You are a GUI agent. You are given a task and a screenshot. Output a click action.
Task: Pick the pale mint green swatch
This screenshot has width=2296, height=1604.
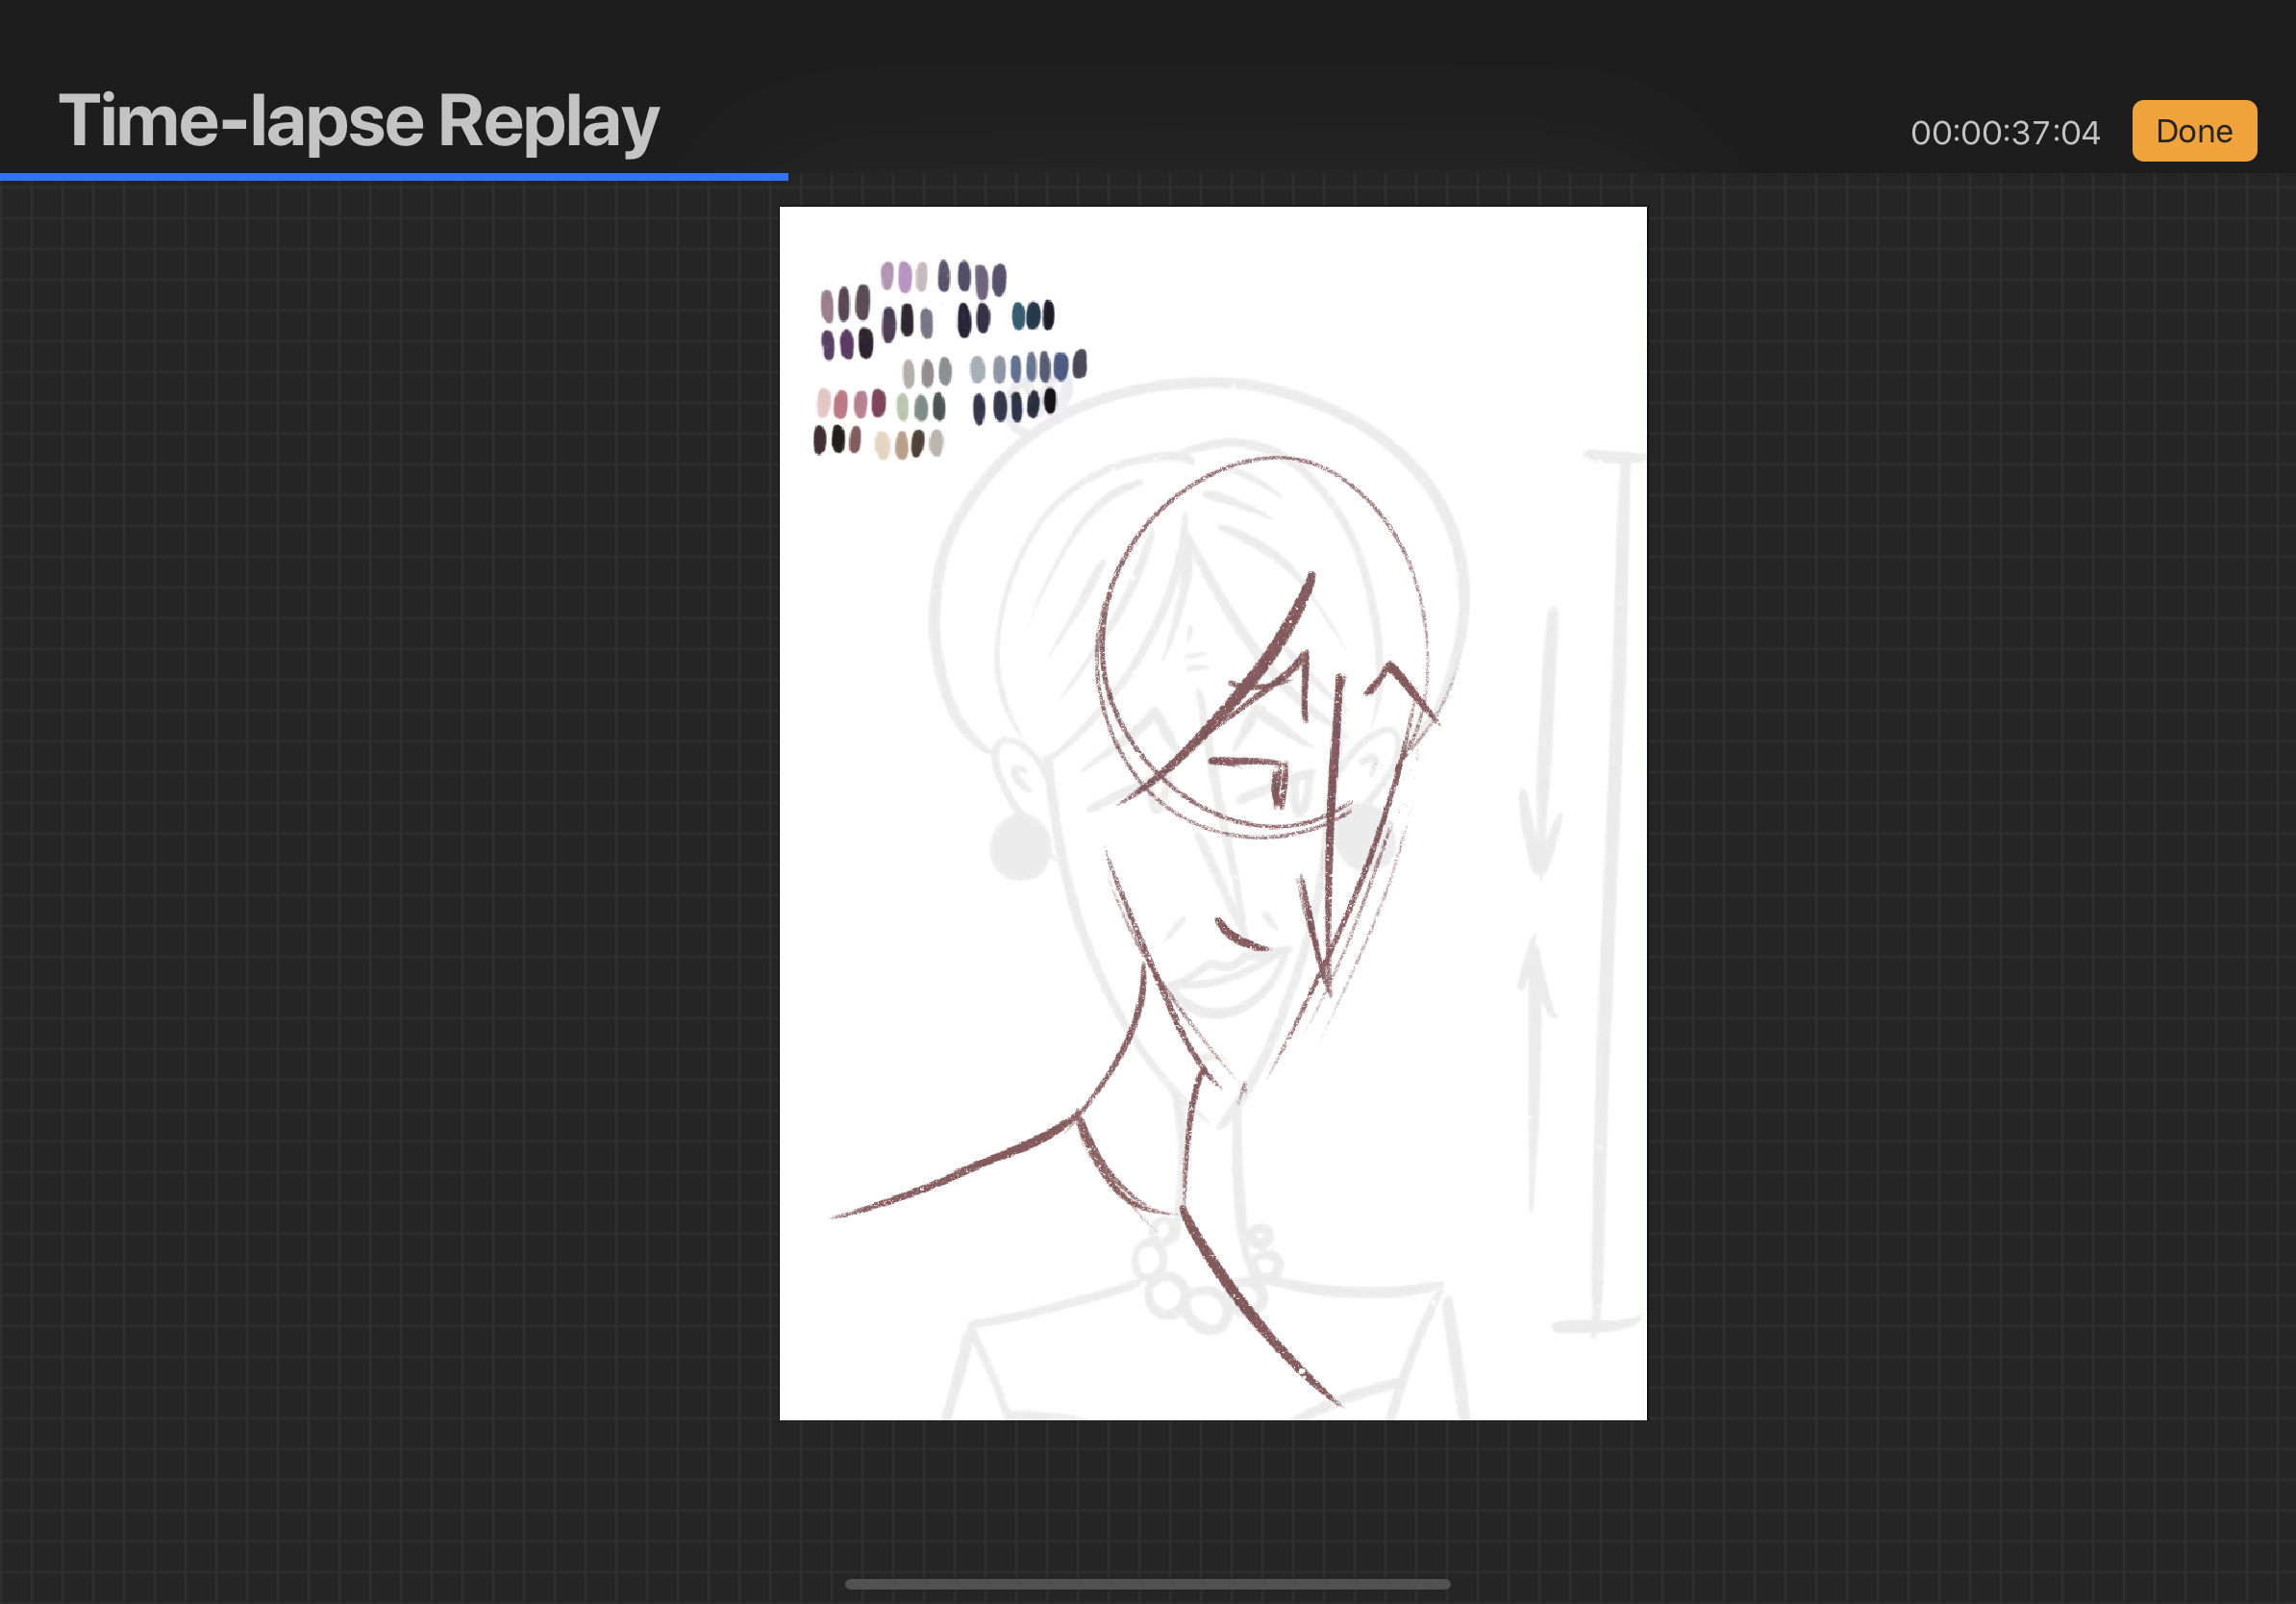(x=902, y=407)
